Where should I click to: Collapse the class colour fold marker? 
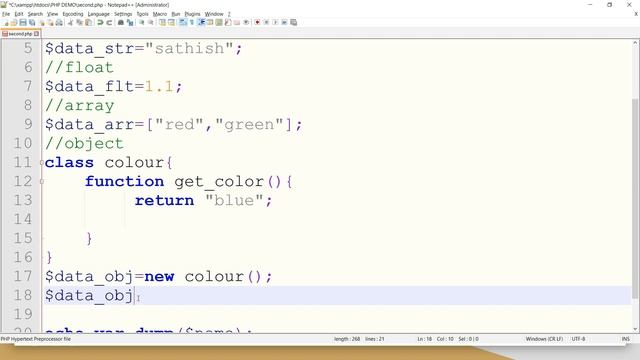pos(42,162)
